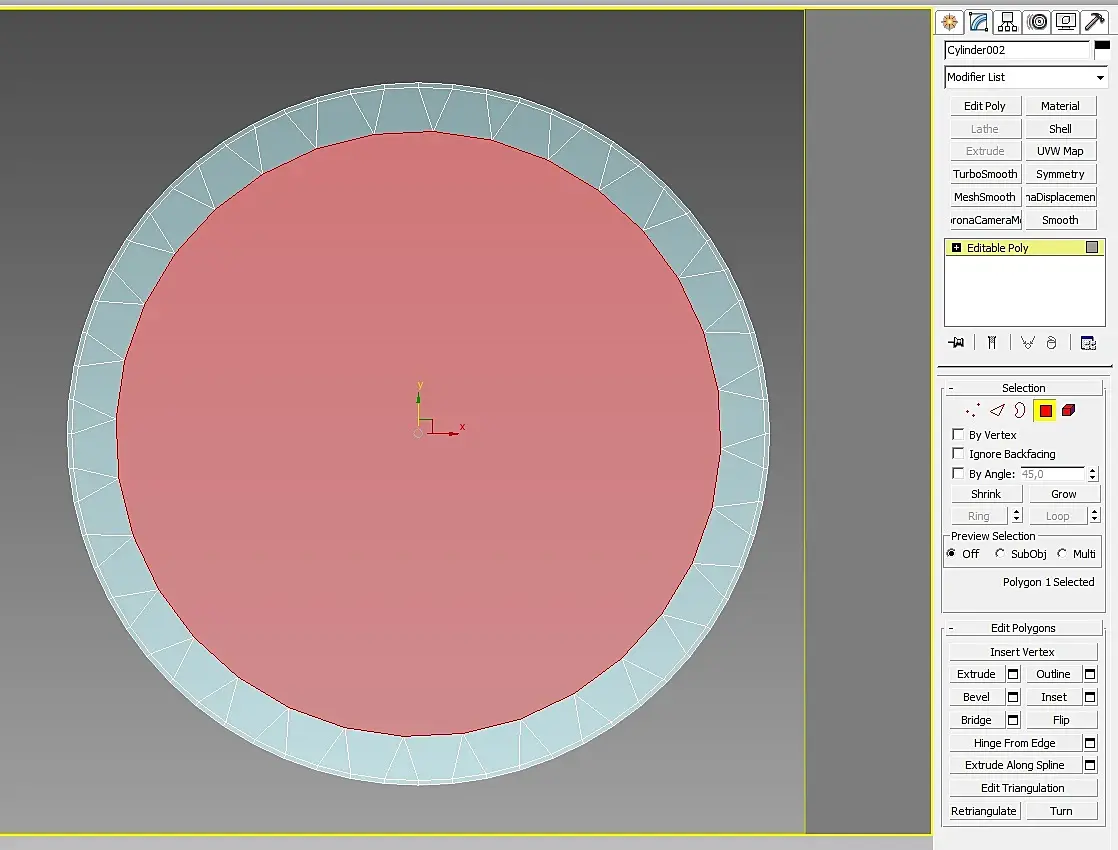Click Remove Modifier trash icon
Image resolution: width=1118 pixels, height=850 pixels.
pyautogui.click(x=1051, y=343)
